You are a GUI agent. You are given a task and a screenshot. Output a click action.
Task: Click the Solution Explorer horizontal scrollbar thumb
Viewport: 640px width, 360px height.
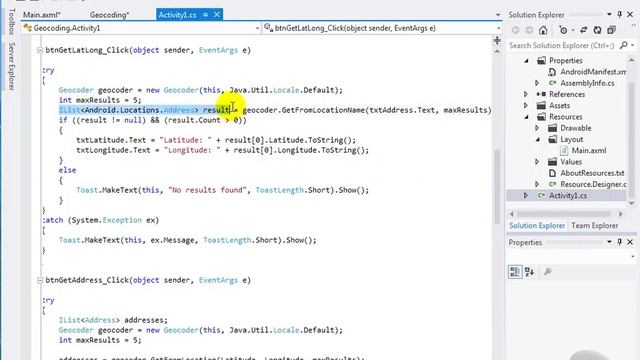[x=564, y=214]
